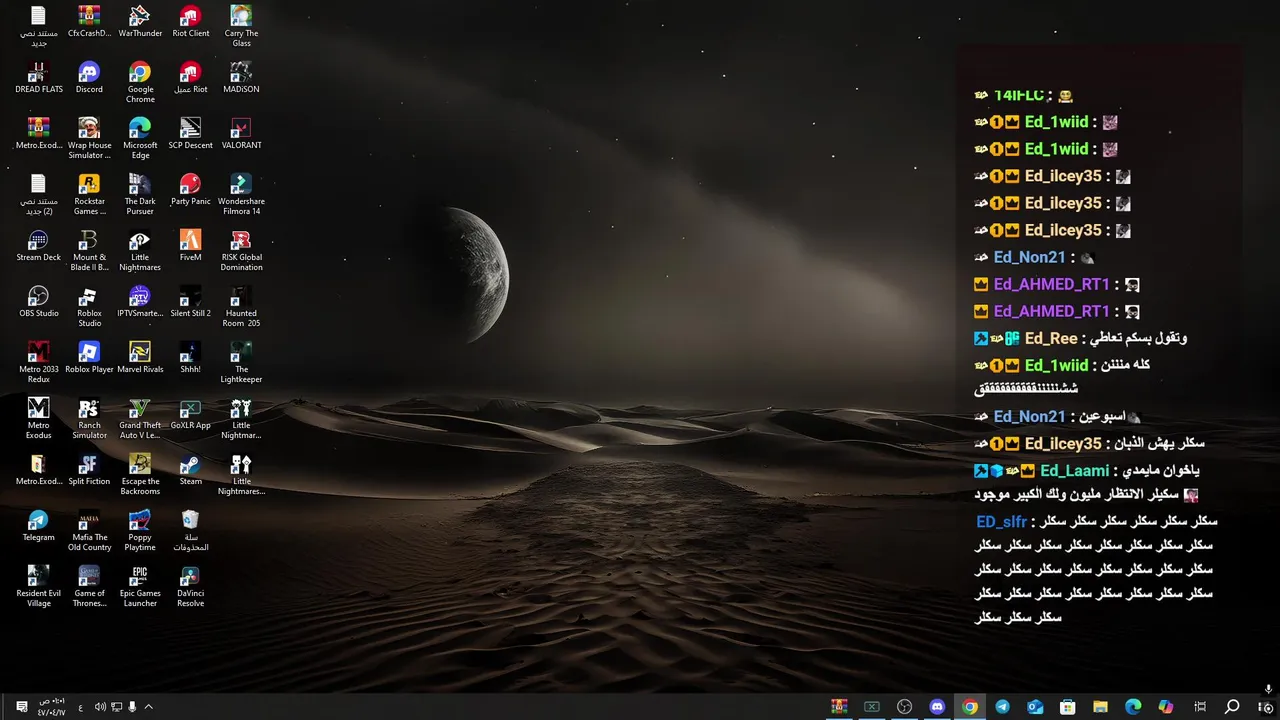Screen dimensions: 1280x720
Task: Launch the FiveM desktop shortcut
Action: [x=190, y=246]
